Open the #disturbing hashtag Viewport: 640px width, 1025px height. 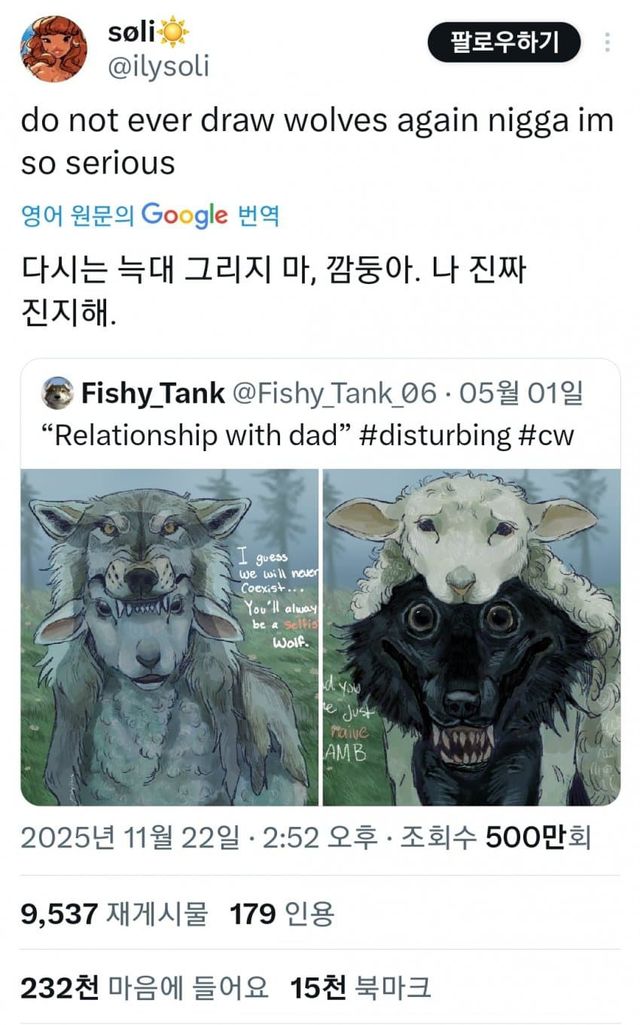435,435
